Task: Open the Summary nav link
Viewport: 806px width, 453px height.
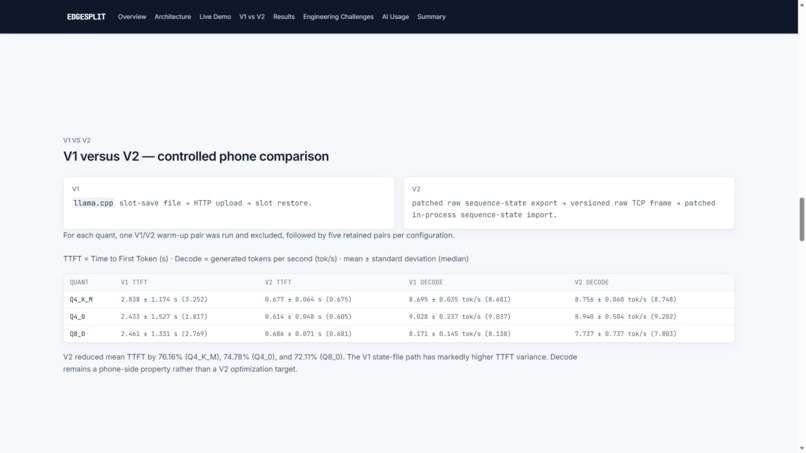Action: 431,17
